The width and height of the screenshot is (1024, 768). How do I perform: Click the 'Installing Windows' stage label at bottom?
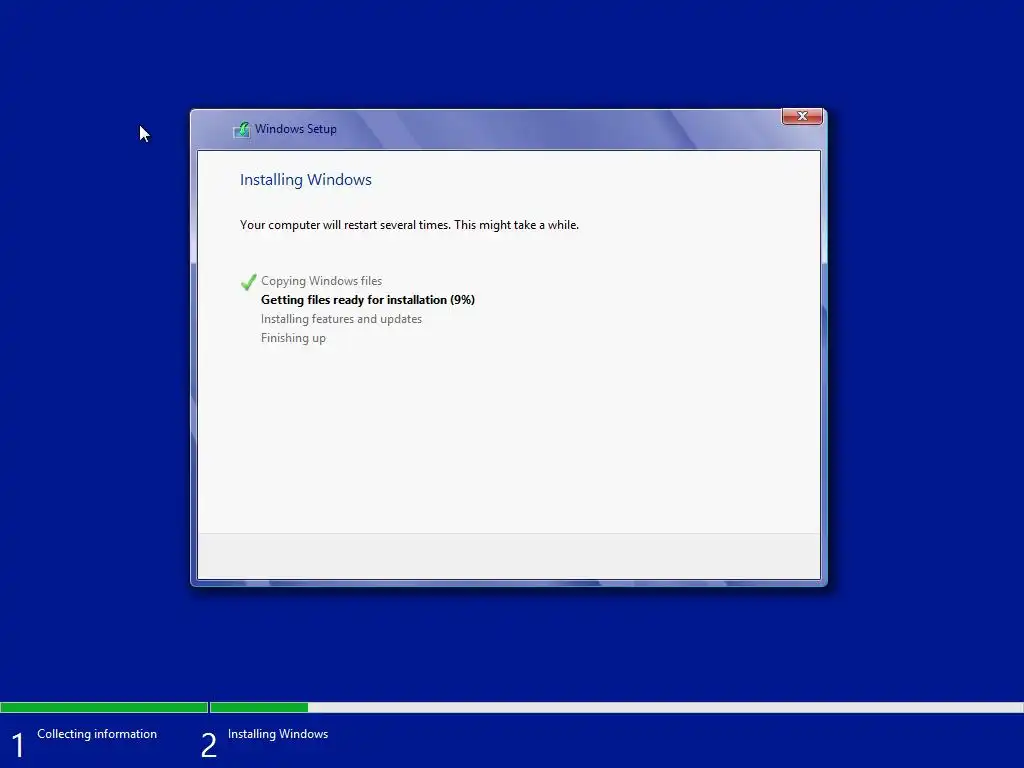pyautogui.click(x=278, y=734)
